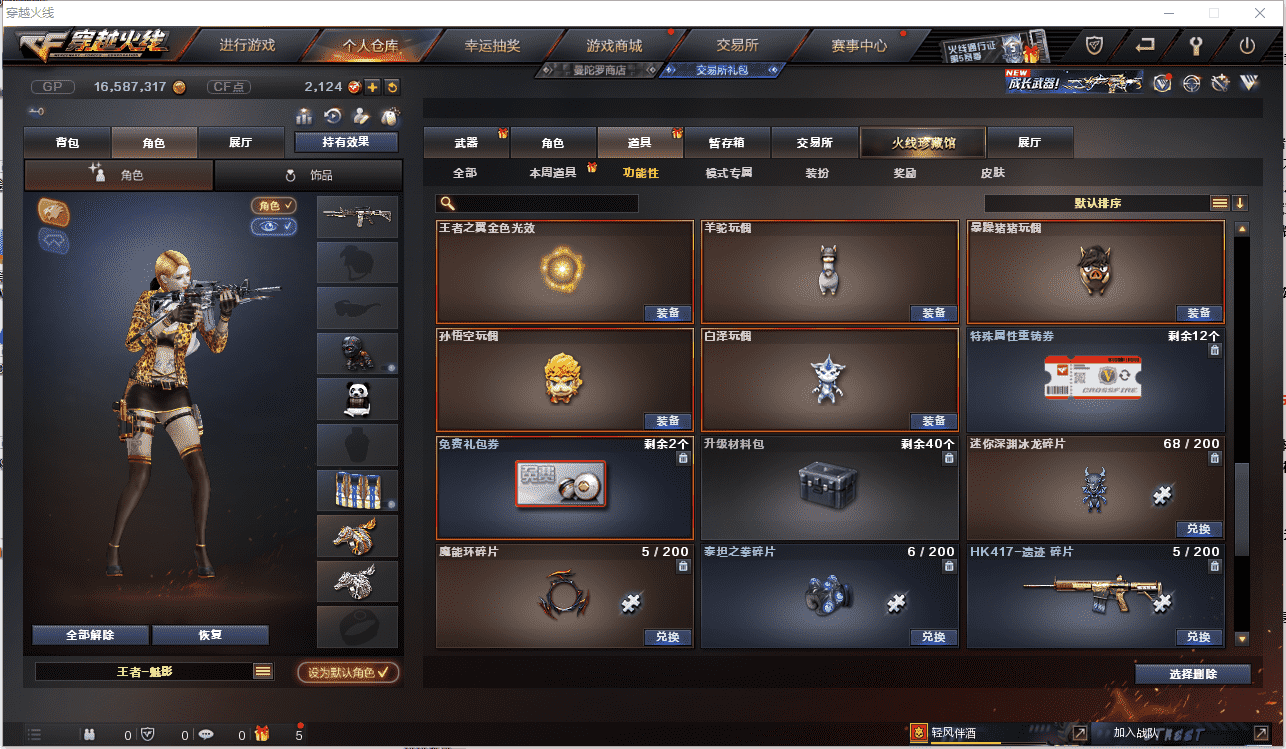Image resolution: width=1286 pixels, height=749 pixels.
Task: Toggle sort direction arrow next to 默认排序
Action: coord(1240,203)
